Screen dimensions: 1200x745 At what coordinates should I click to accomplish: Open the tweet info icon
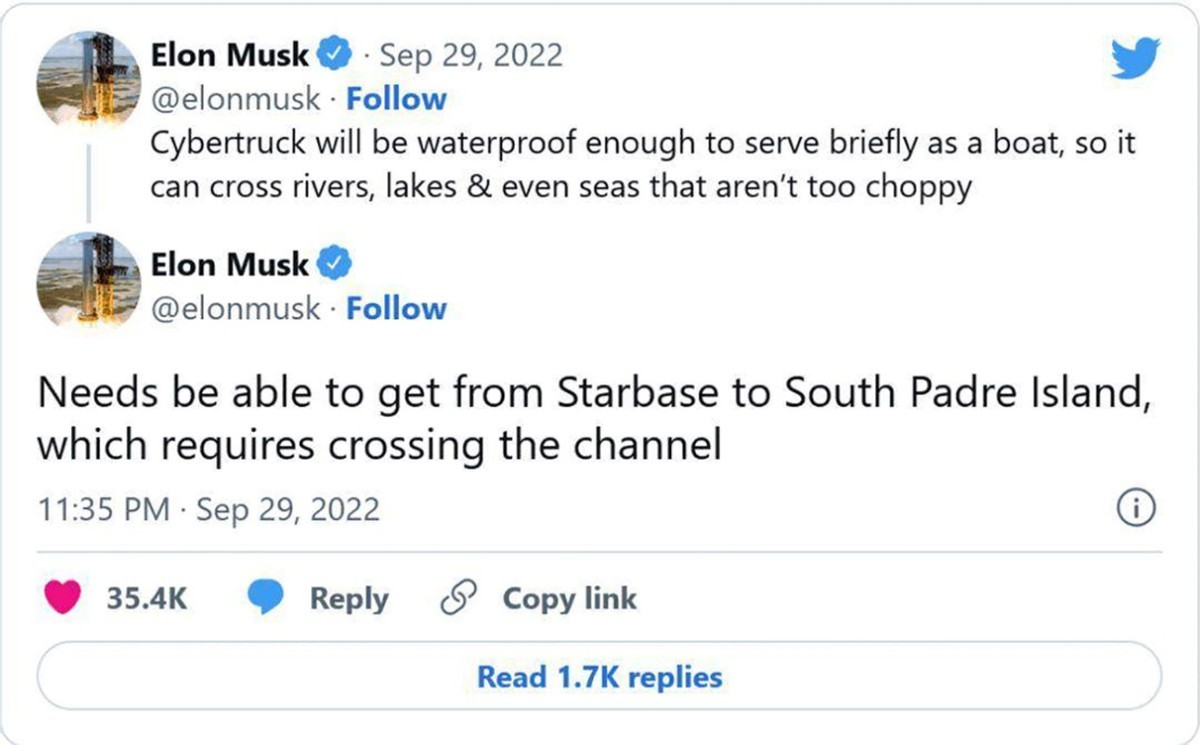pyautogui.click(x=1134, y=509)
